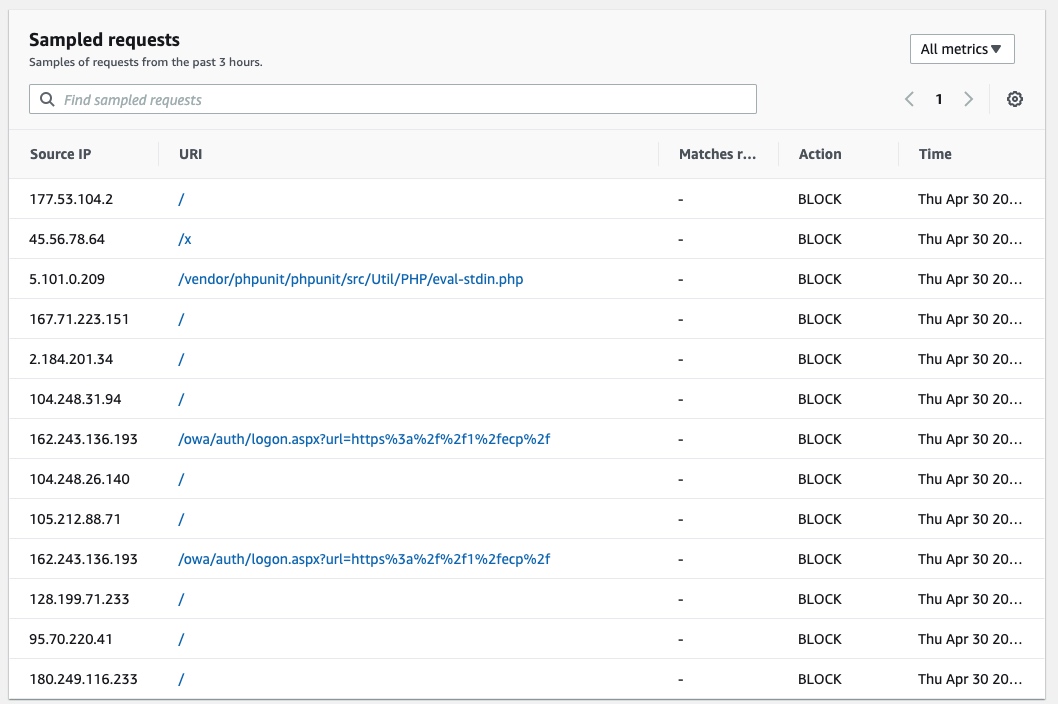Screen dimensions: 1058x704
Task: Open the URI link for 167.71.223.151
Action: point(181,319)
